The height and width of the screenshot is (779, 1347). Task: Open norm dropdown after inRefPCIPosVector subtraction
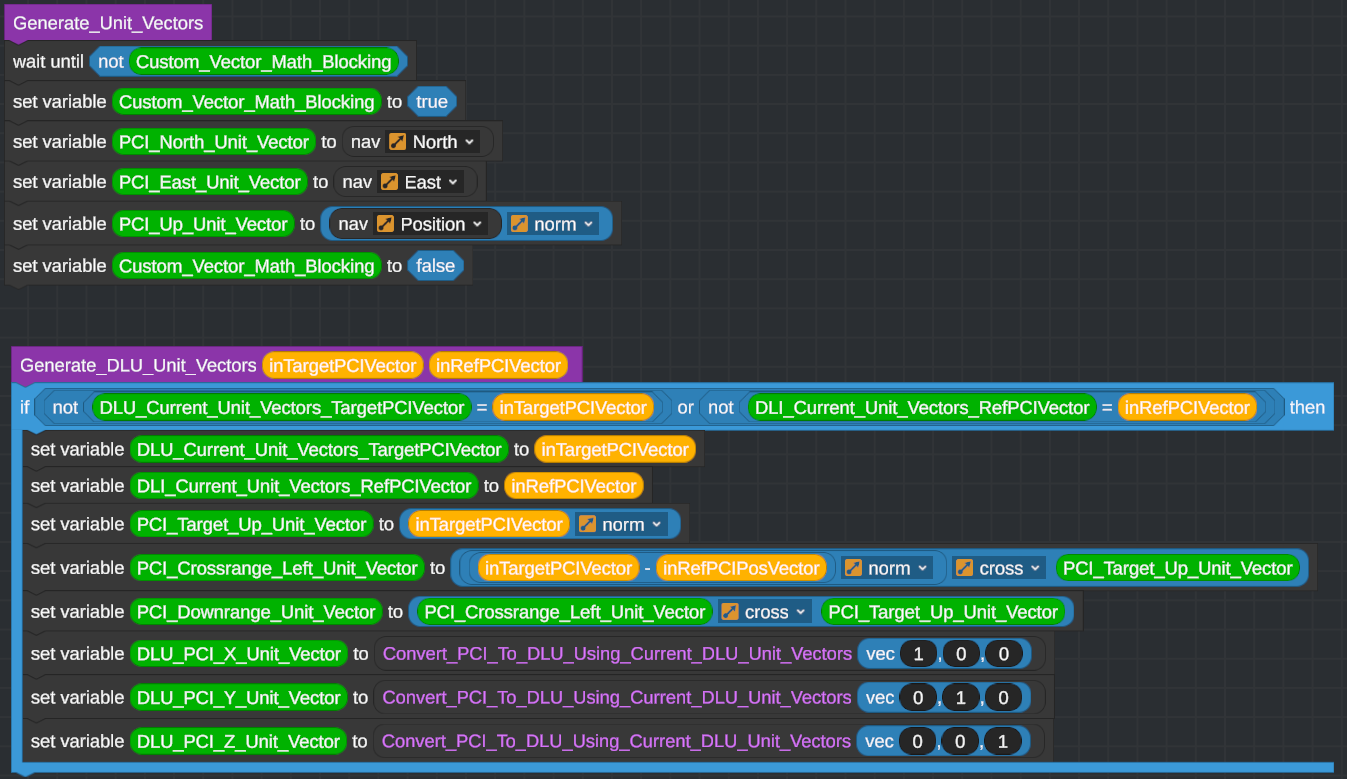coord(887,568)
